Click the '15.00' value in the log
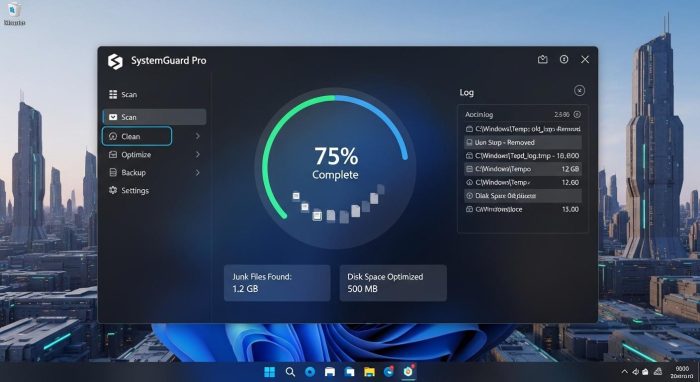This screenshot has height=382, width=700. pos(570,209)
